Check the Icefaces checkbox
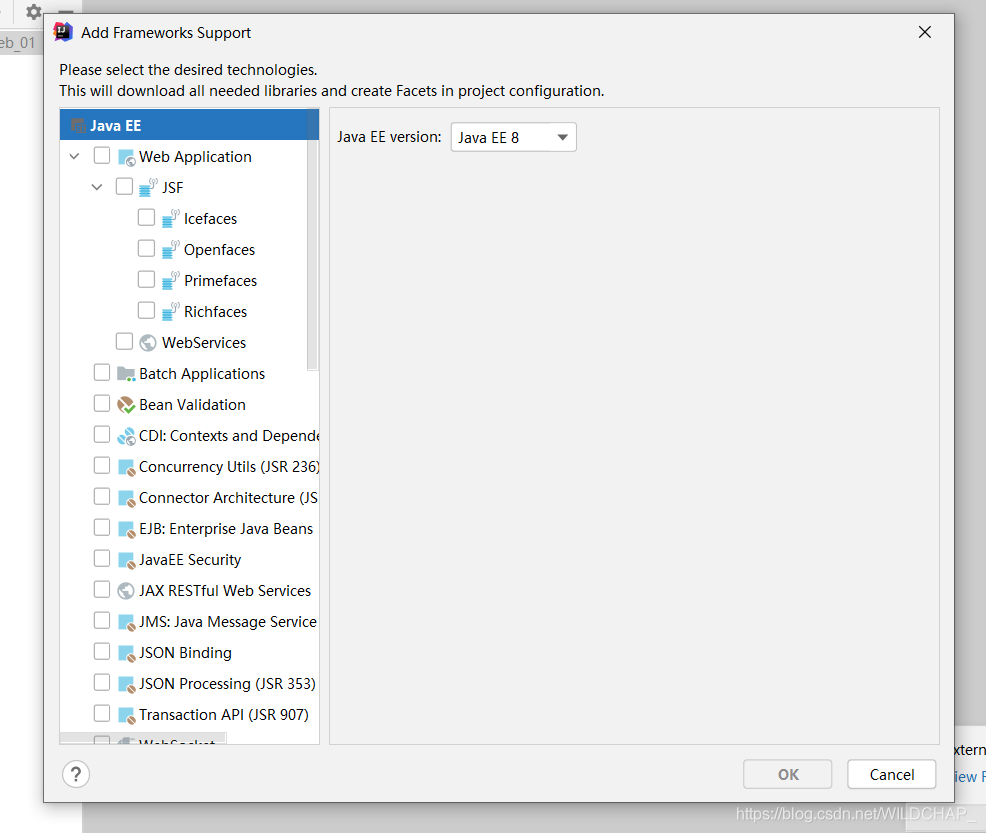986x833 pixels. (147, 218)
